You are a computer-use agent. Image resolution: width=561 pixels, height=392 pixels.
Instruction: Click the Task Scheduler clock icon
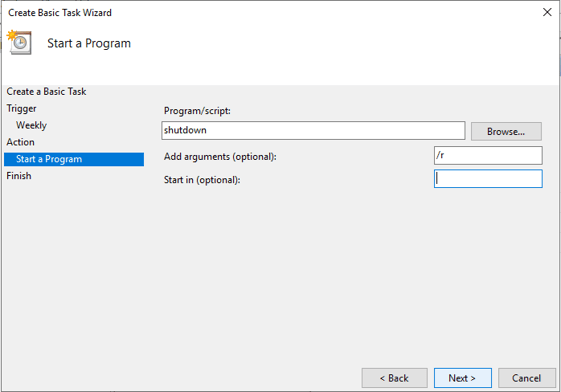19,43
